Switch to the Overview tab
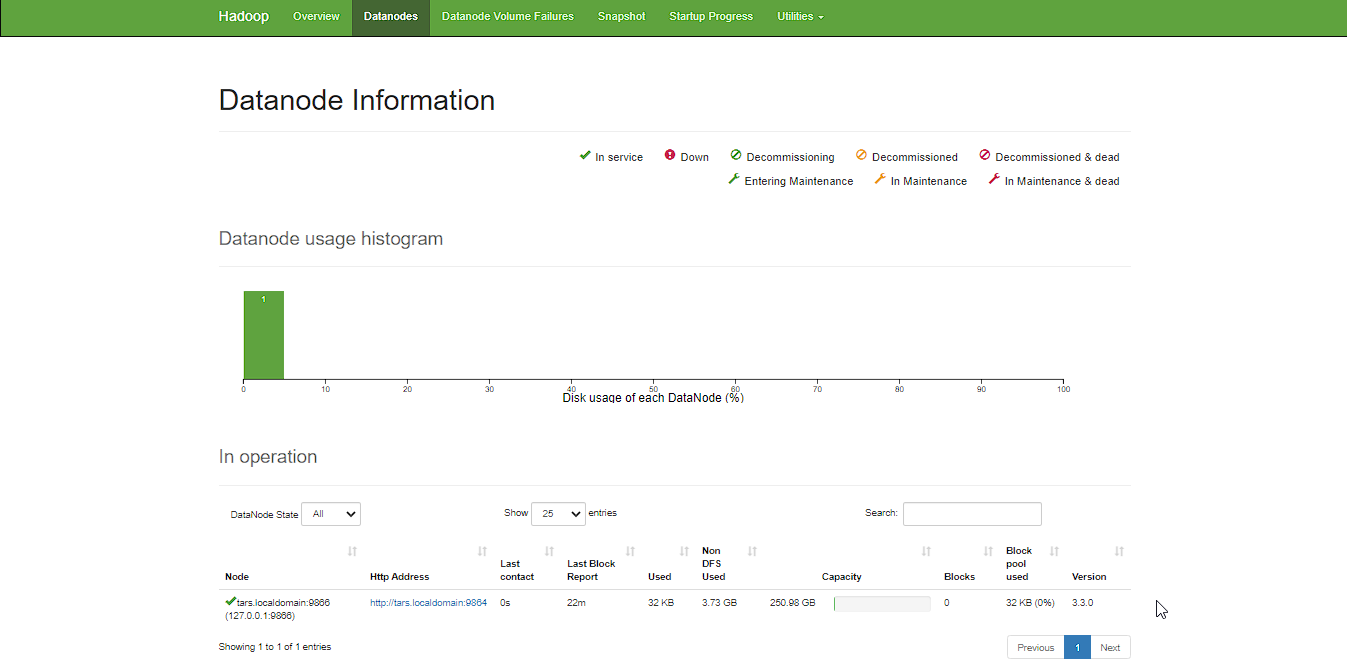This screenshot has height=661, width=1347. (x=316, y=17)
